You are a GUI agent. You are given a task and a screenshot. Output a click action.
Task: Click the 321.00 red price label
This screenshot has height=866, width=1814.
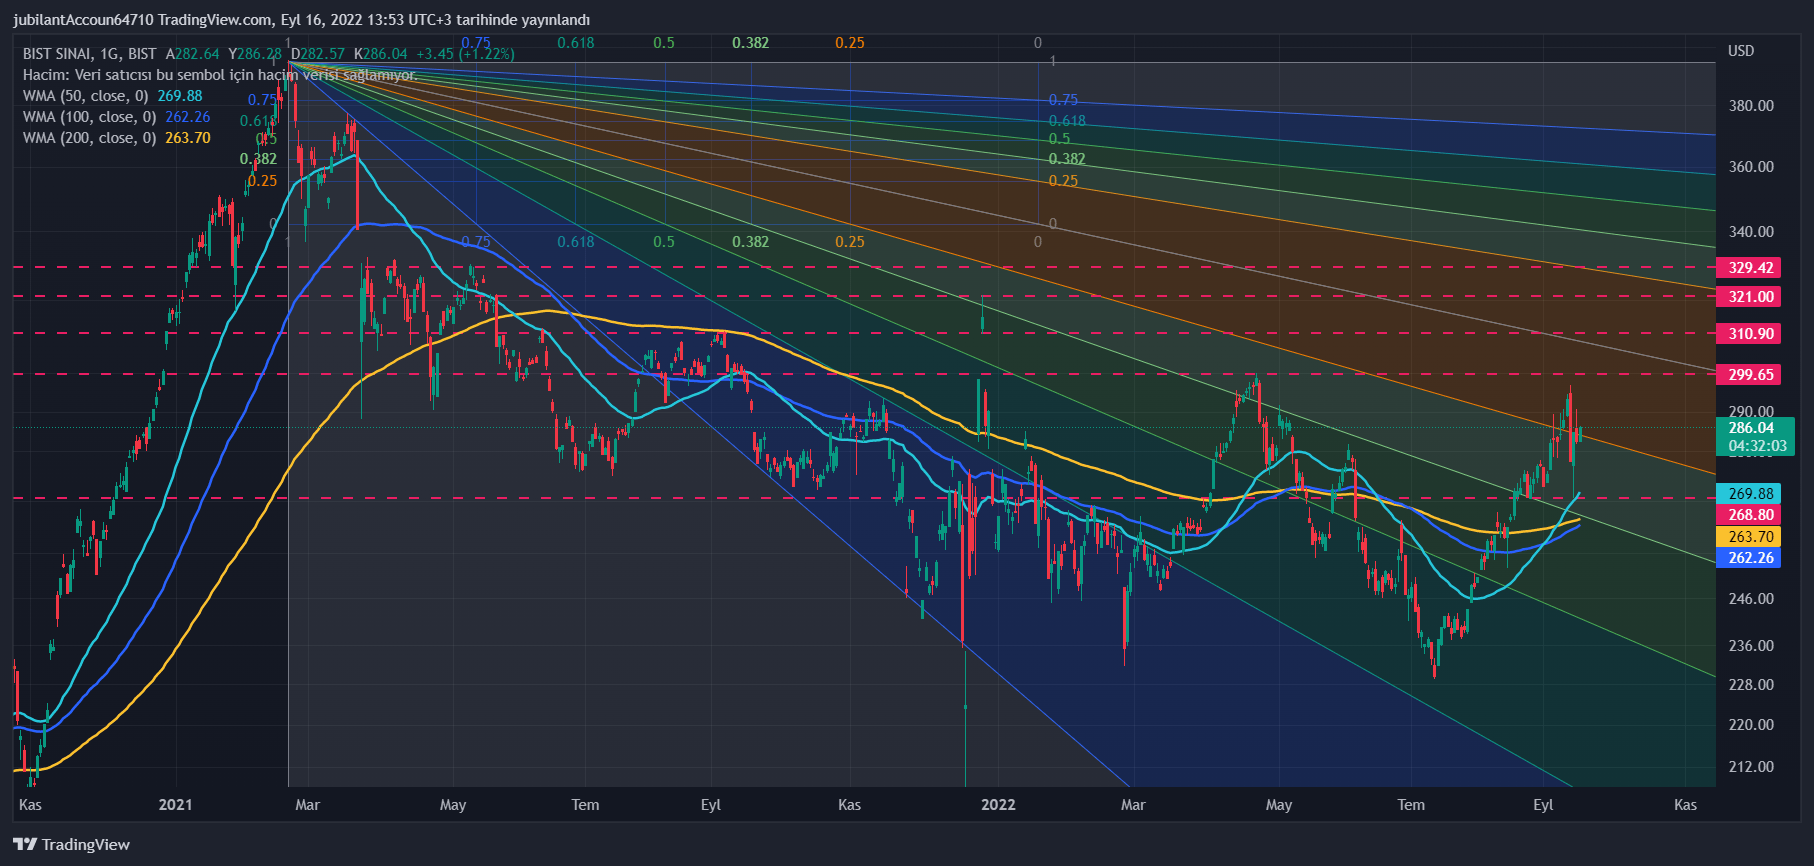pos(1751,297)
